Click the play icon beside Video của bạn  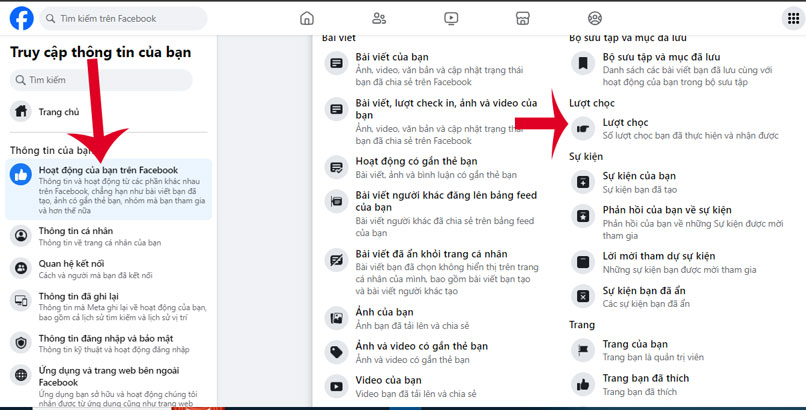point(337,386)
